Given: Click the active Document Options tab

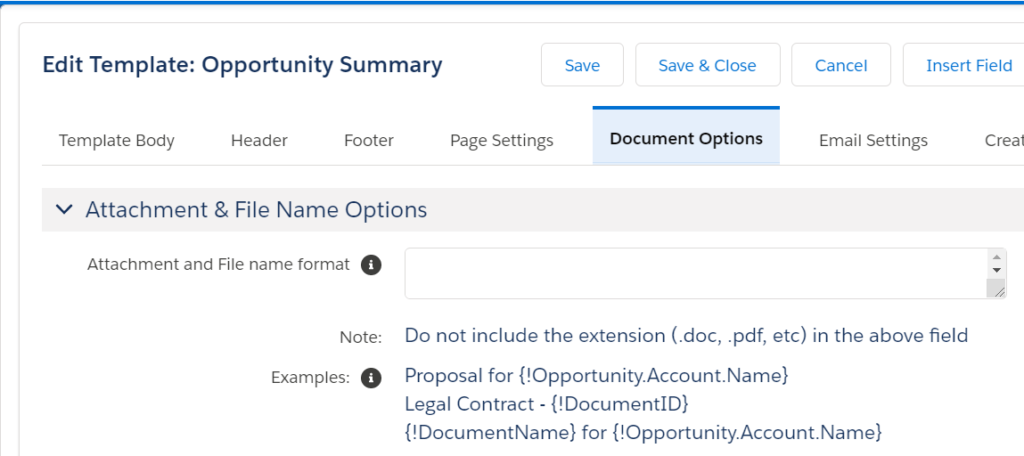Looking at the screenshot, I should [x=686, y=139].
